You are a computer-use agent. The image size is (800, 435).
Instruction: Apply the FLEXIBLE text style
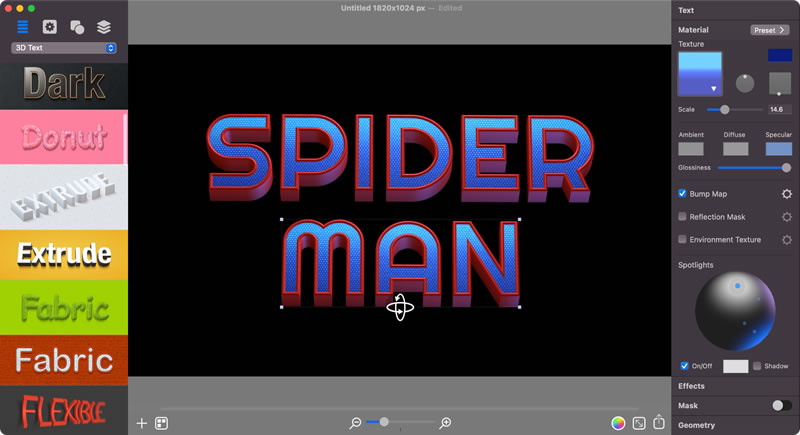tap(64, 411)
